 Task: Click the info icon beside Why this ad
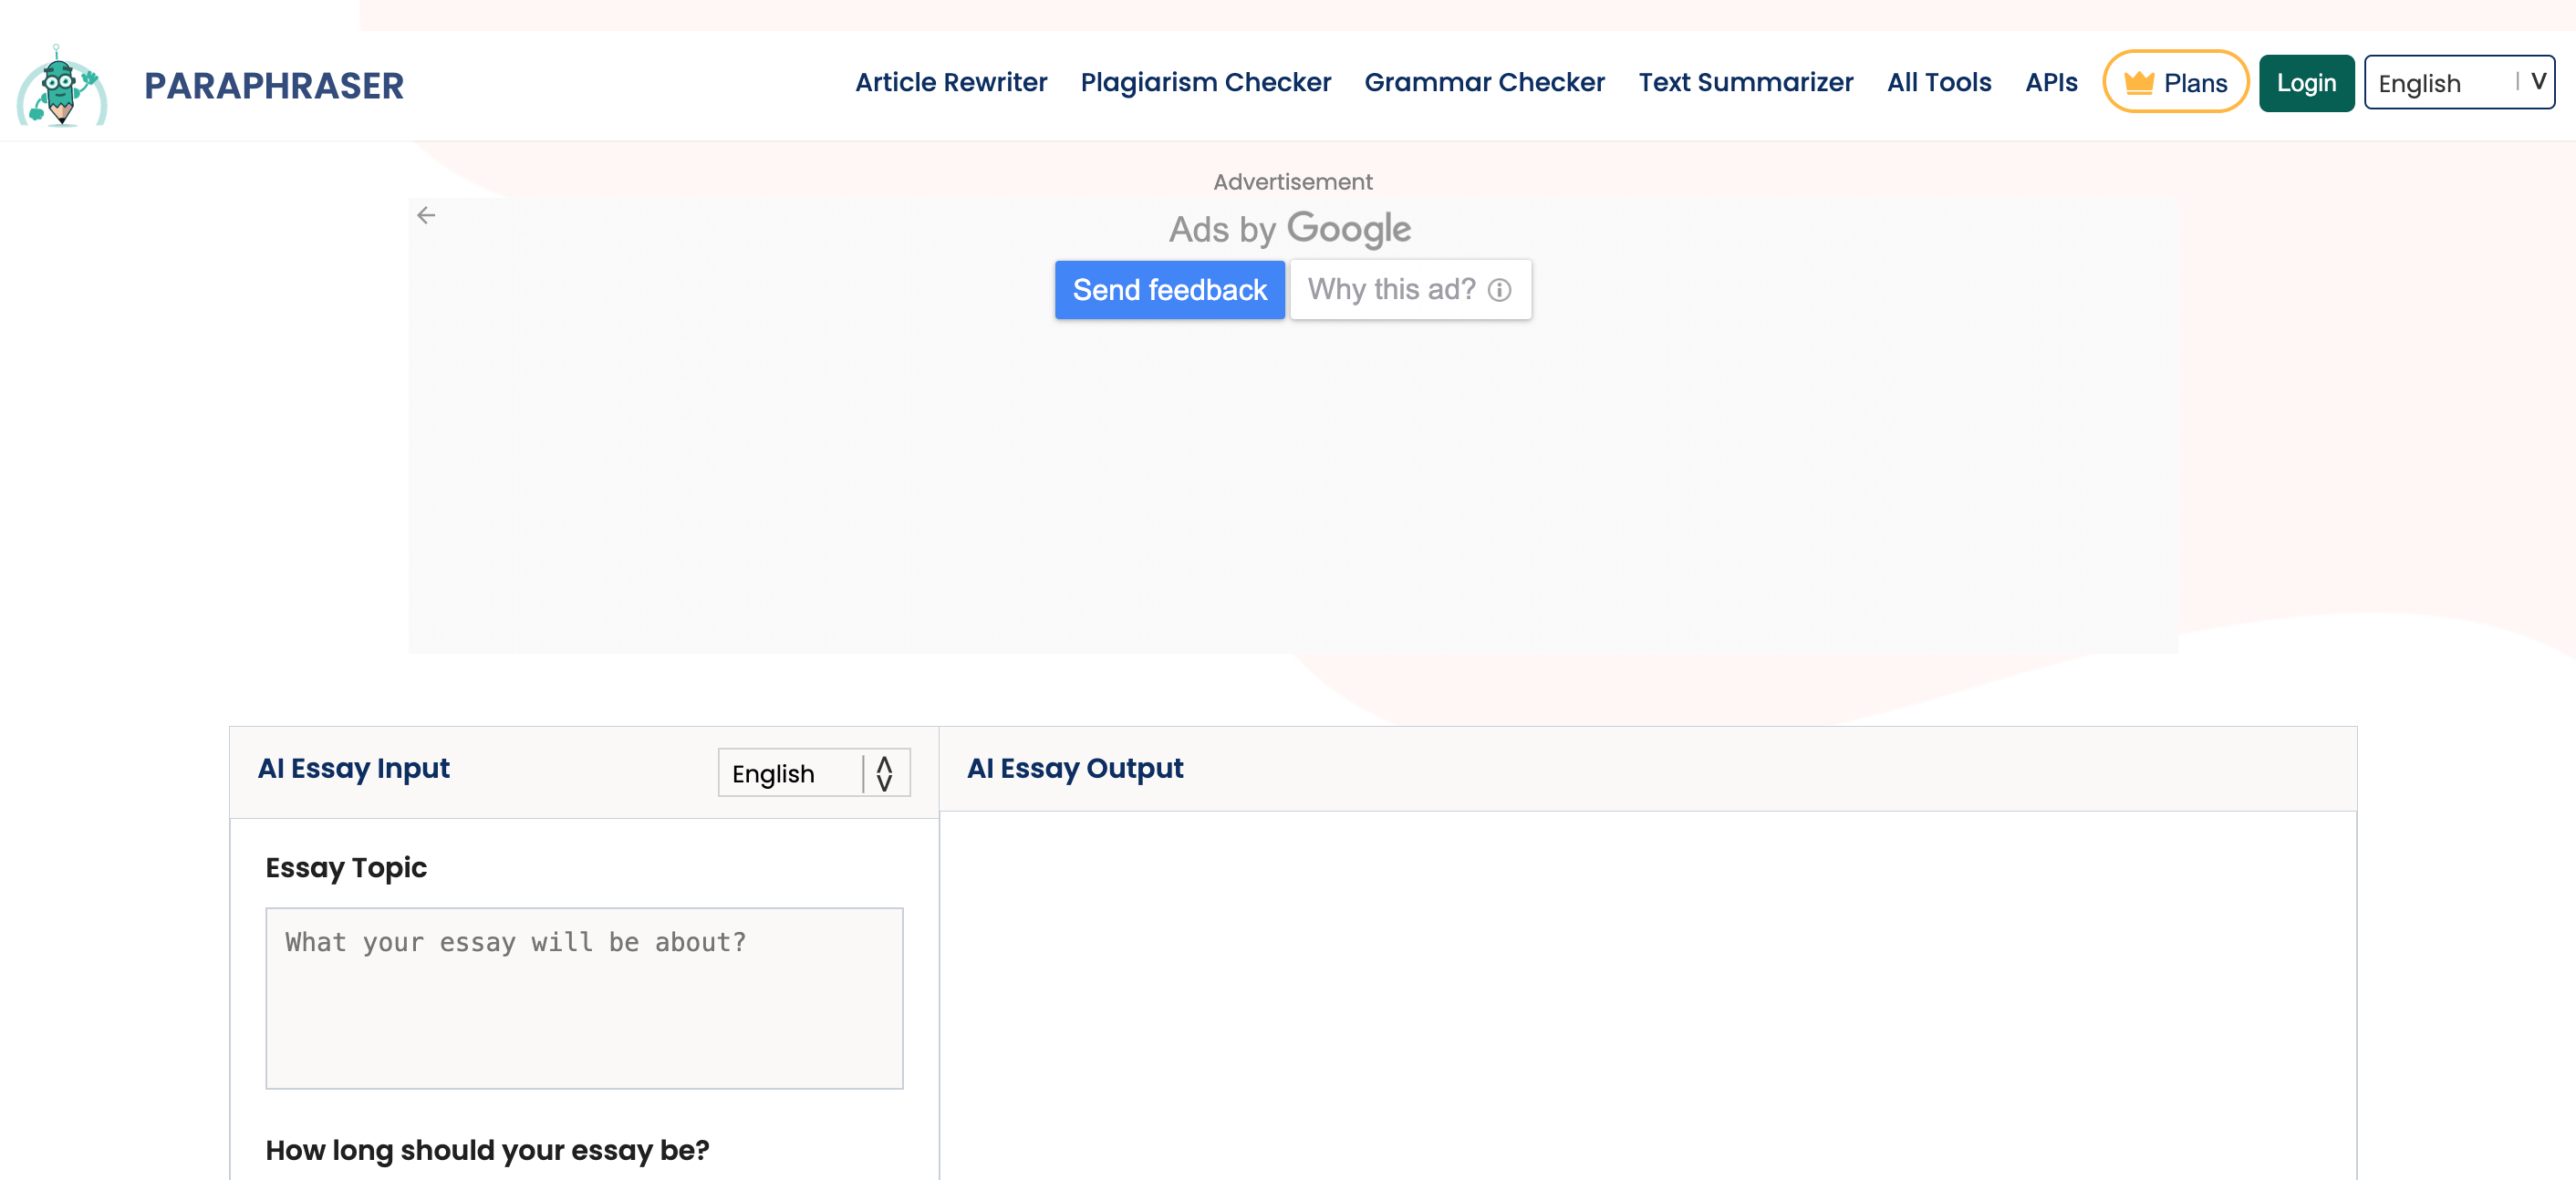pyautogui.click(x=1499, y=290)
